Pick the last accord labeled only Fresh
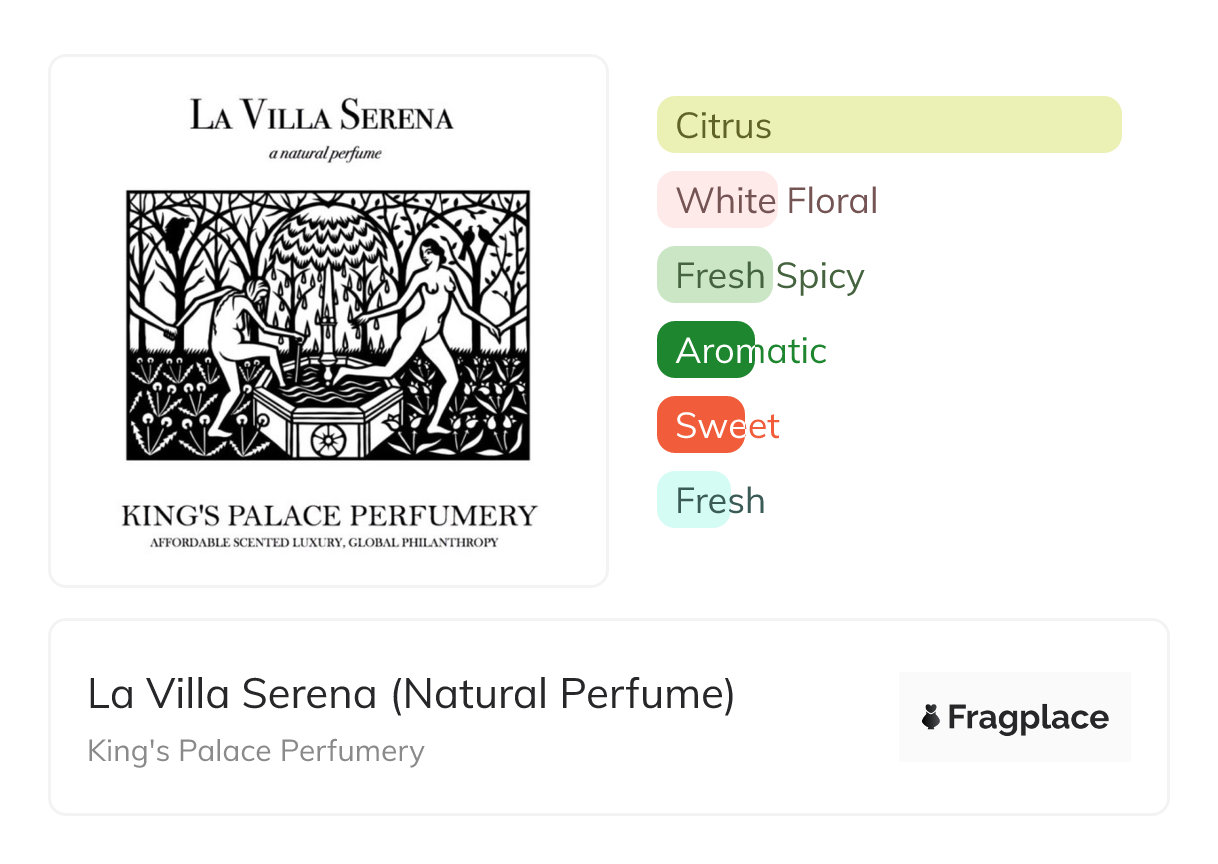Image resolution: width=1218 pixels, height=864 pixels. 694,500
